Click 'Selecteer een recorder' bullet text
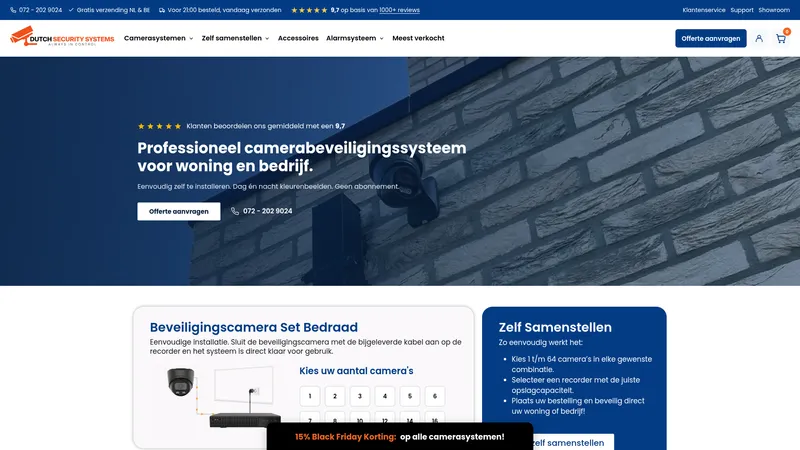800x450 pixels. tap(576, 385)
